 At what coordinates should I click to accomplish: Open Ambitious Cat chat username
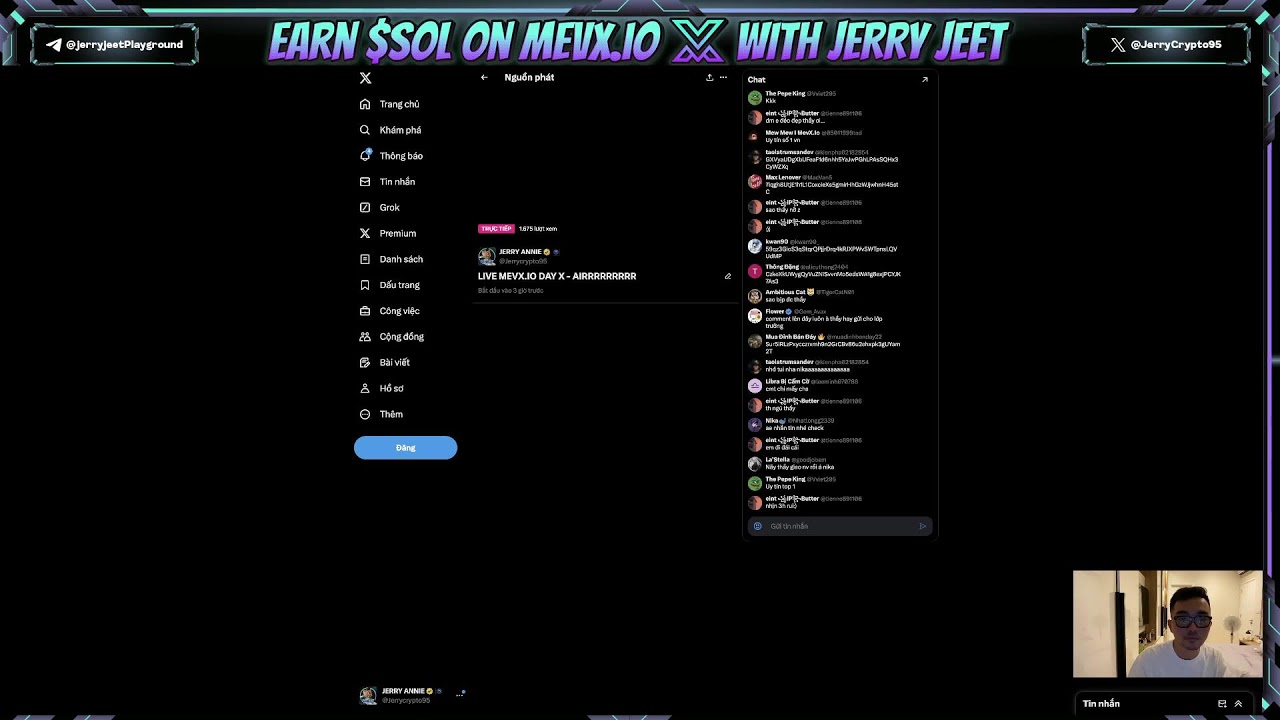[x=786, y=292]
